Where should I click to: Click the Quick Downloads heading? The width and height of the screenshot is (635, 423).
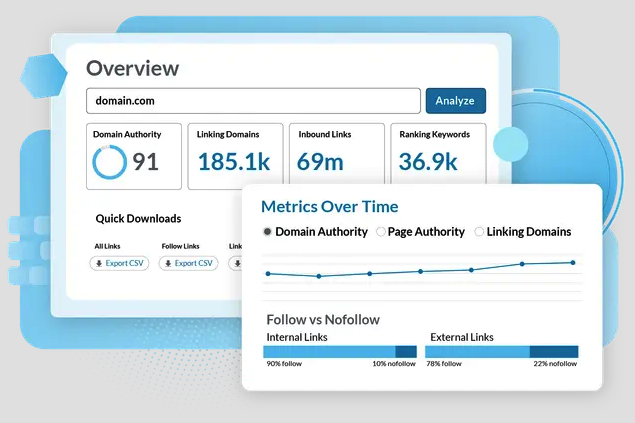[x=138, y=219]
